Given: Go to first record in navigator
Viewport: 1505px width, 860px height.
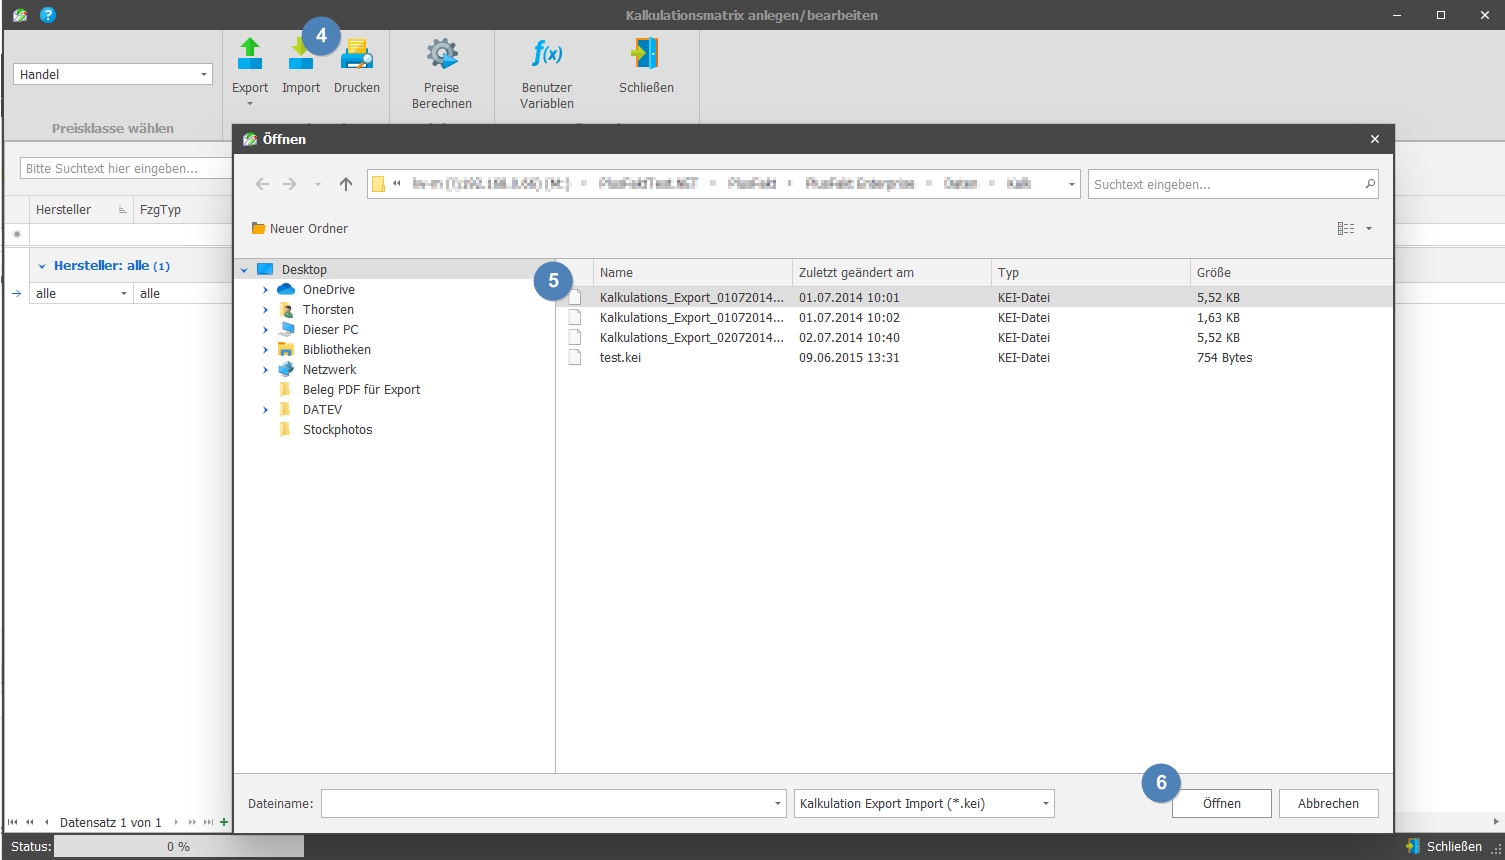Looking at the screenshot, I should click(12, 822).
